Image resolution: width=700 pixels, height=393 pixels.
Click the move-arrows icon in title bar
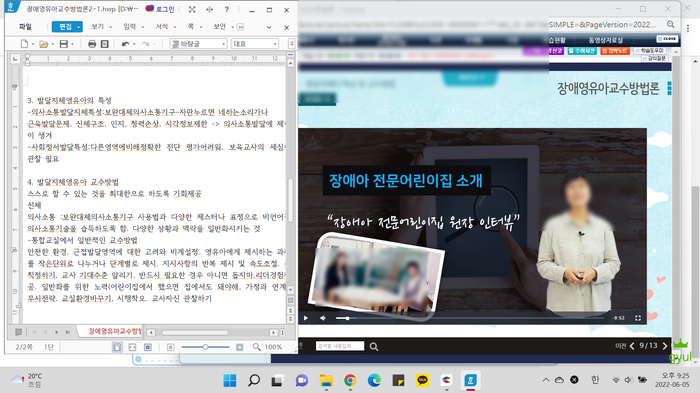(x=209, y=9)
